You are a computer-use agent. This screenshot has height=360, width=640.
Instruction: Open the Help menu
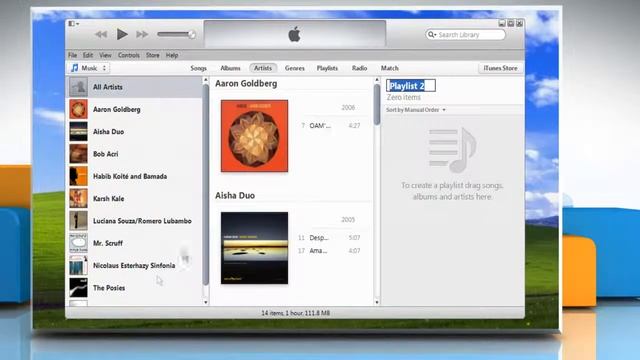pyautogui.click(x=172, y=55)
